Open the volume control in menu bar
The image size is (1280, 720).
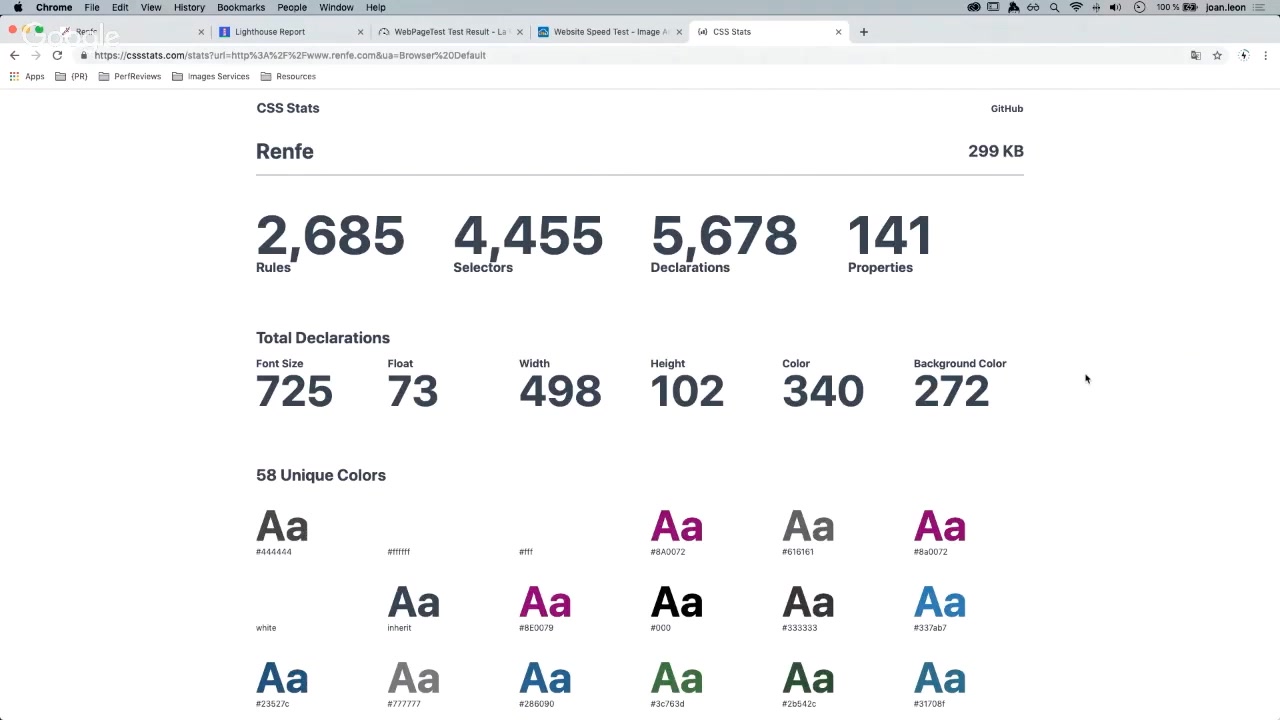1116,7
